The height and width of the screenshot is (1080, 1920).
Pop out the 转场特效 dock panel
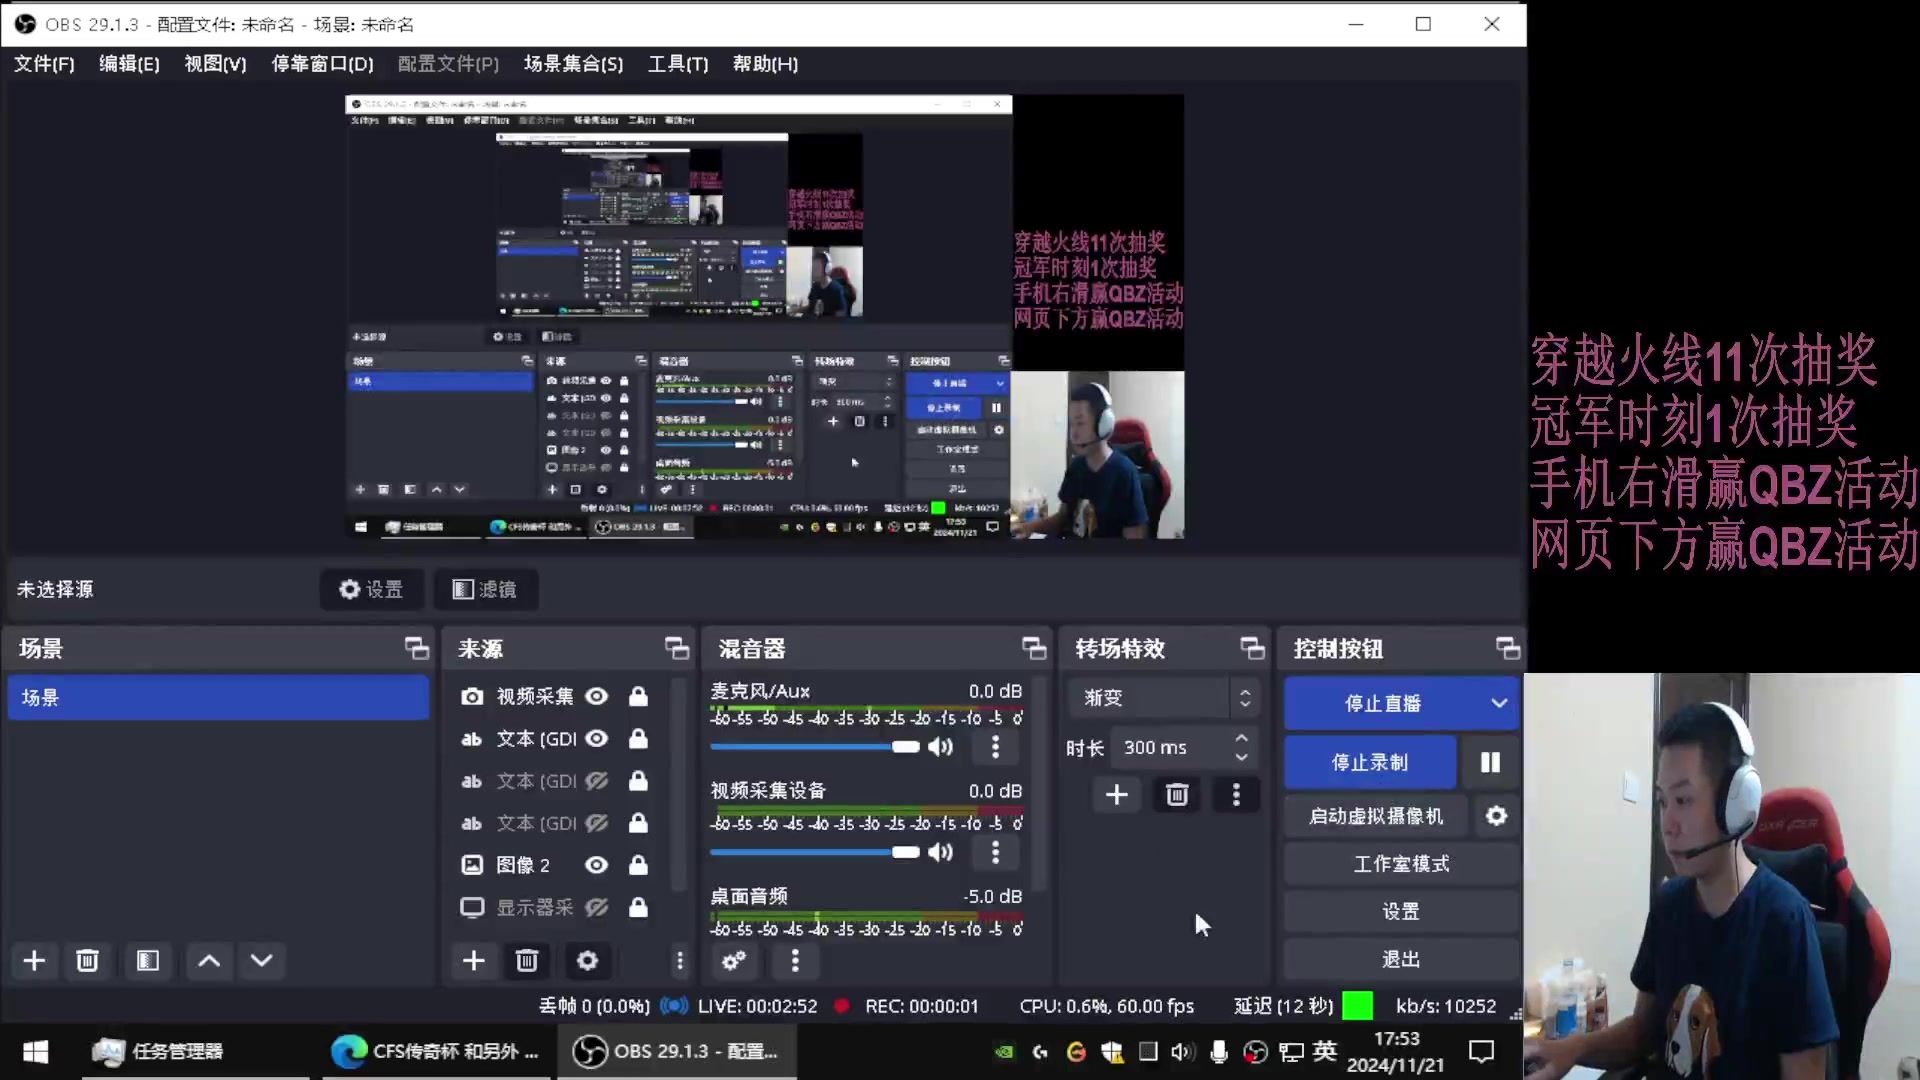[x=1252, y=648]
